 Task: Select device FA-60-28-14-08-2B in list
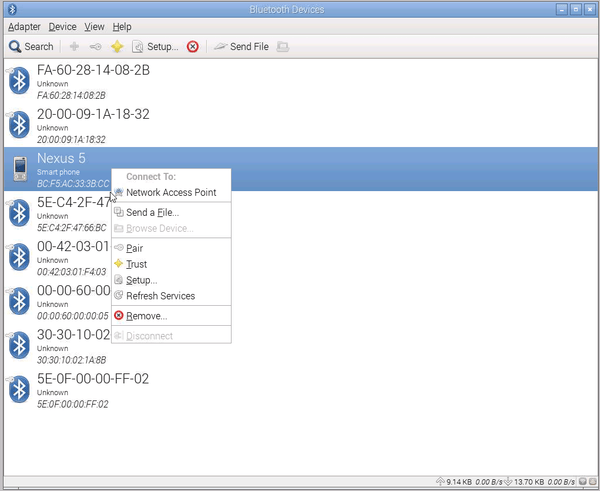pos(93,71)
